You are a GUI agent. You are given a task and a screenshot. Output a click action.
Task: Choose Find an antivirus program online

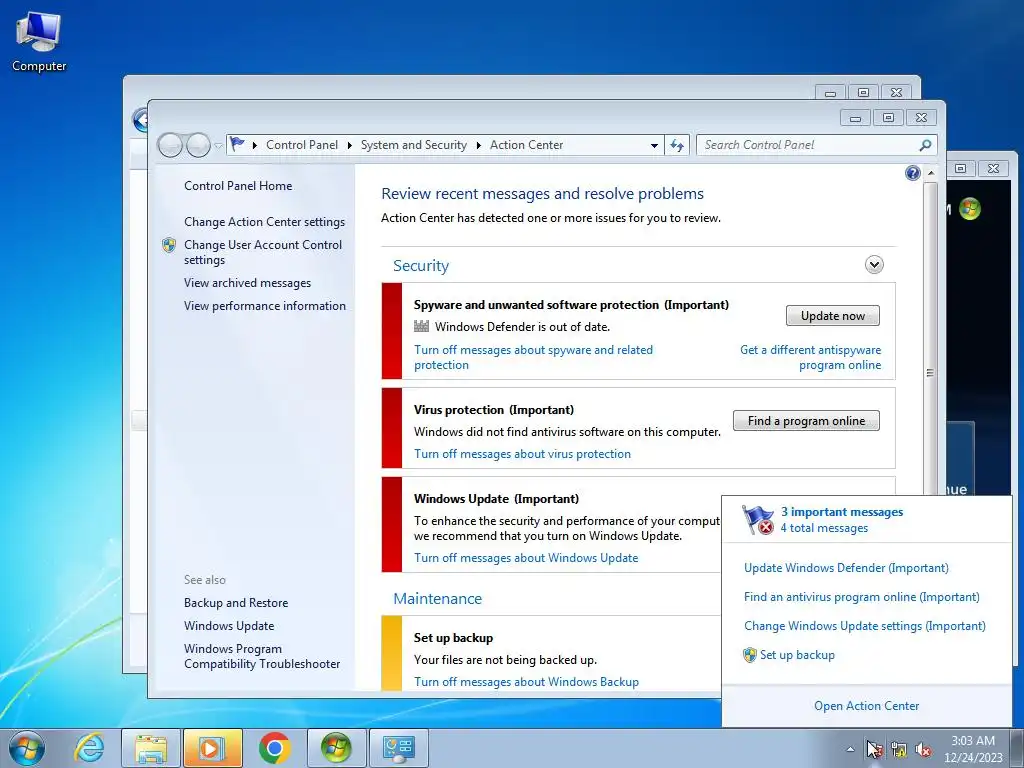click(x=861, y=597)
